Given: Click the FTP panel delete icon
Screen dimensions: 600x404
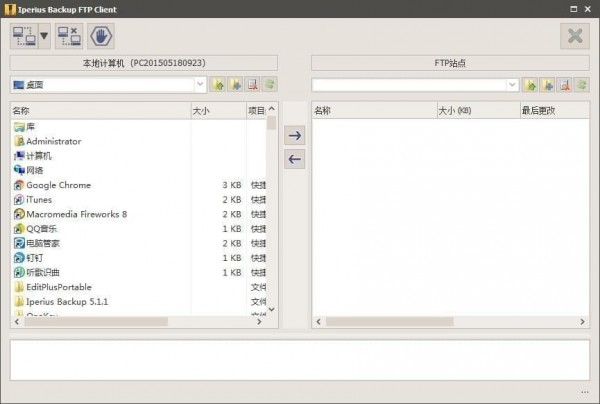Looking at the screenshot, I should click(565, 85).
